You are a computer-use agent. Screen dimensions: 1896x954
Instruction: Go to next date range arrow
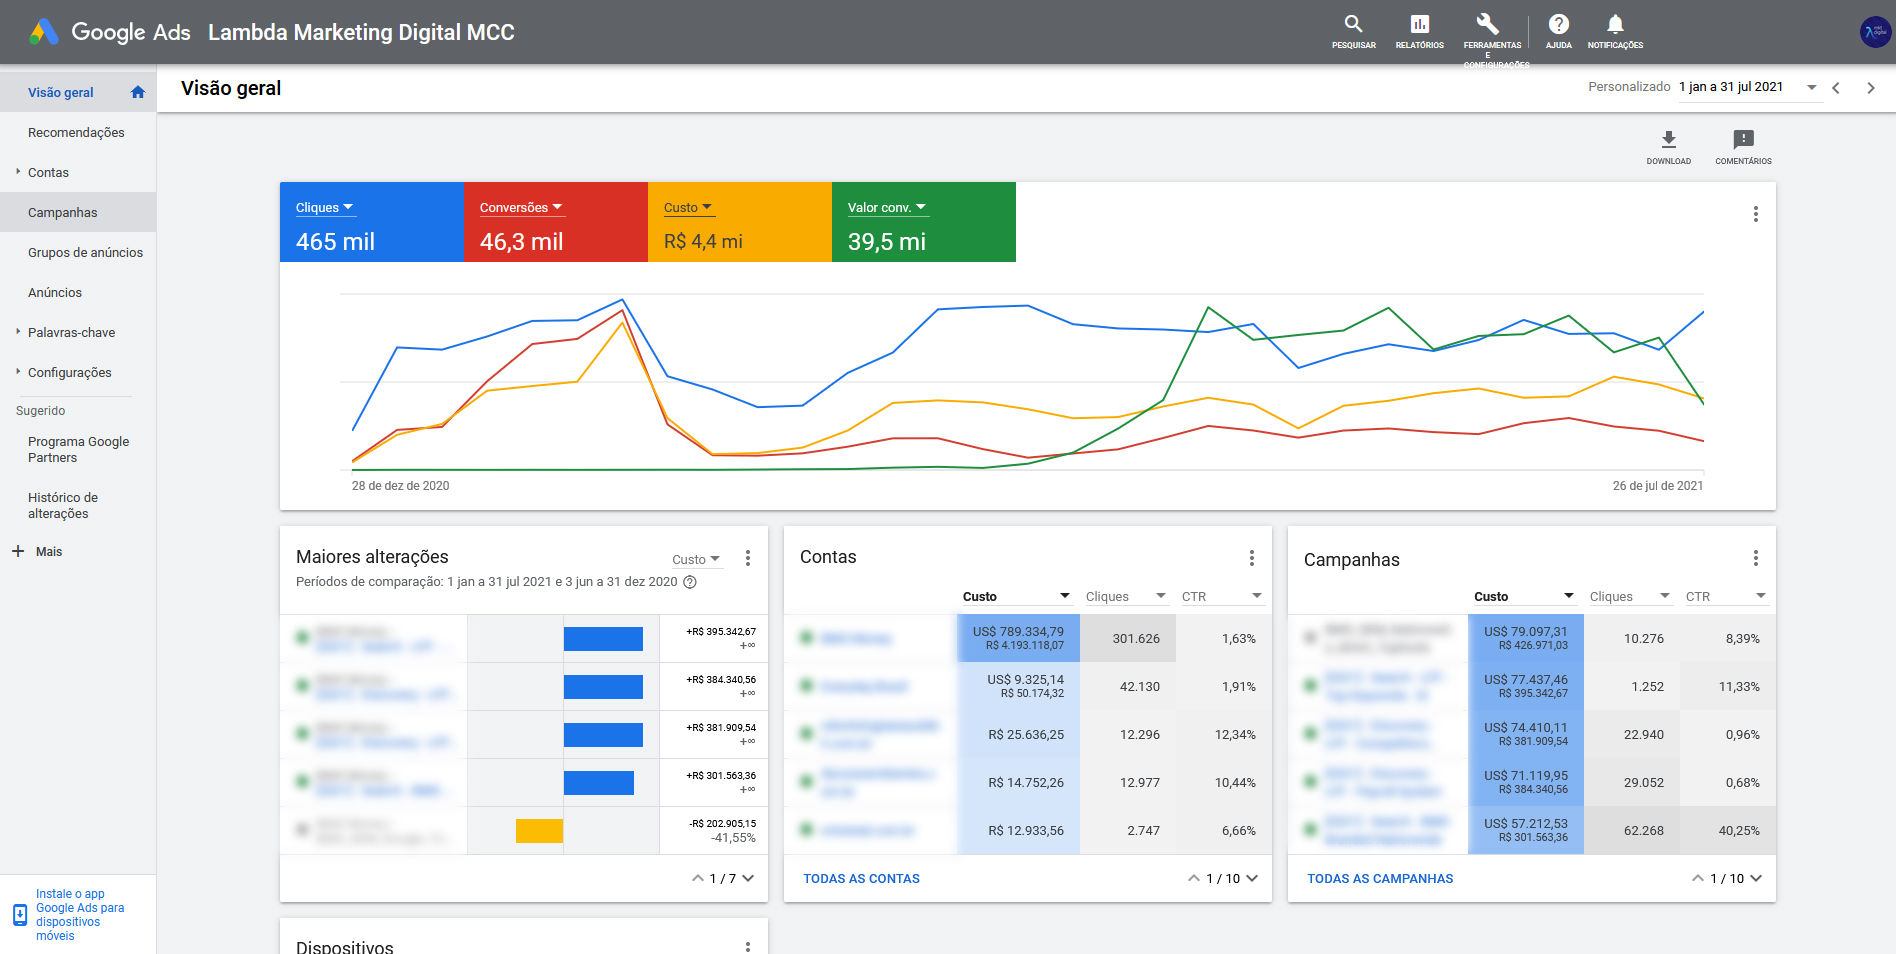point(1870,88)
